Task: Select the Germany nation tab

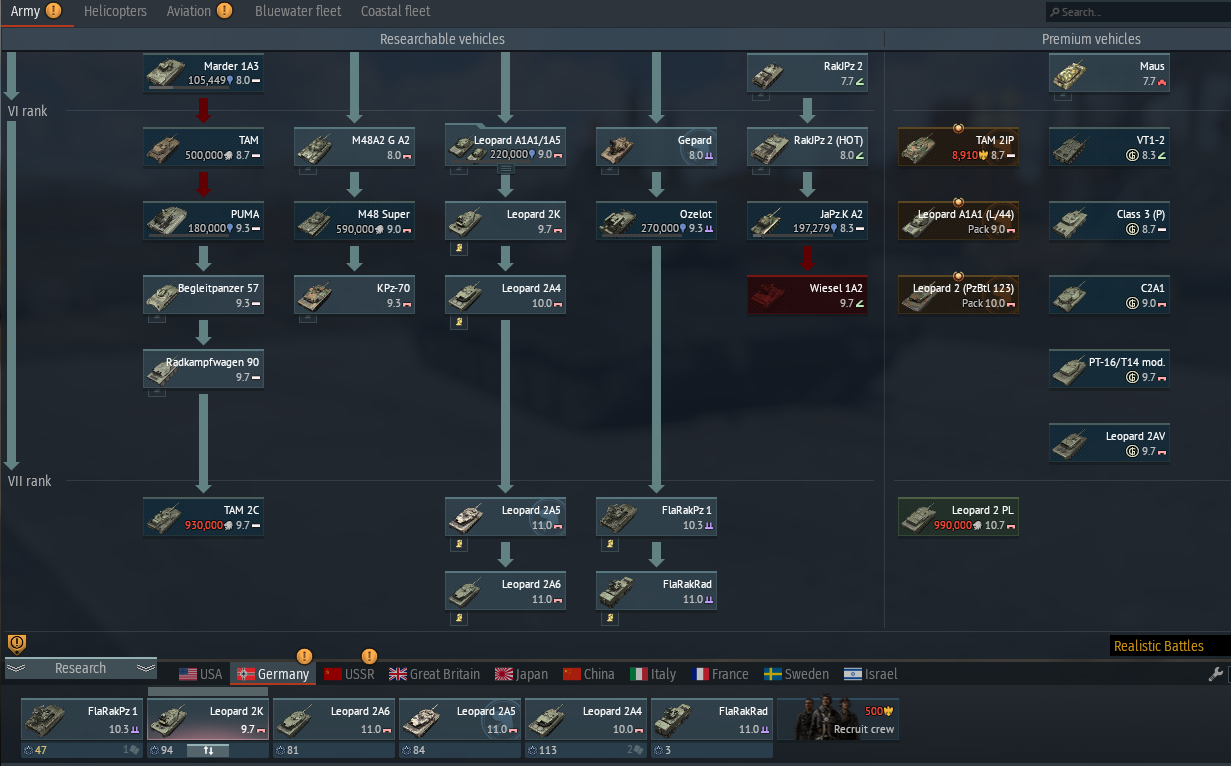Action: pyautogui.click(x=273, y=674)
